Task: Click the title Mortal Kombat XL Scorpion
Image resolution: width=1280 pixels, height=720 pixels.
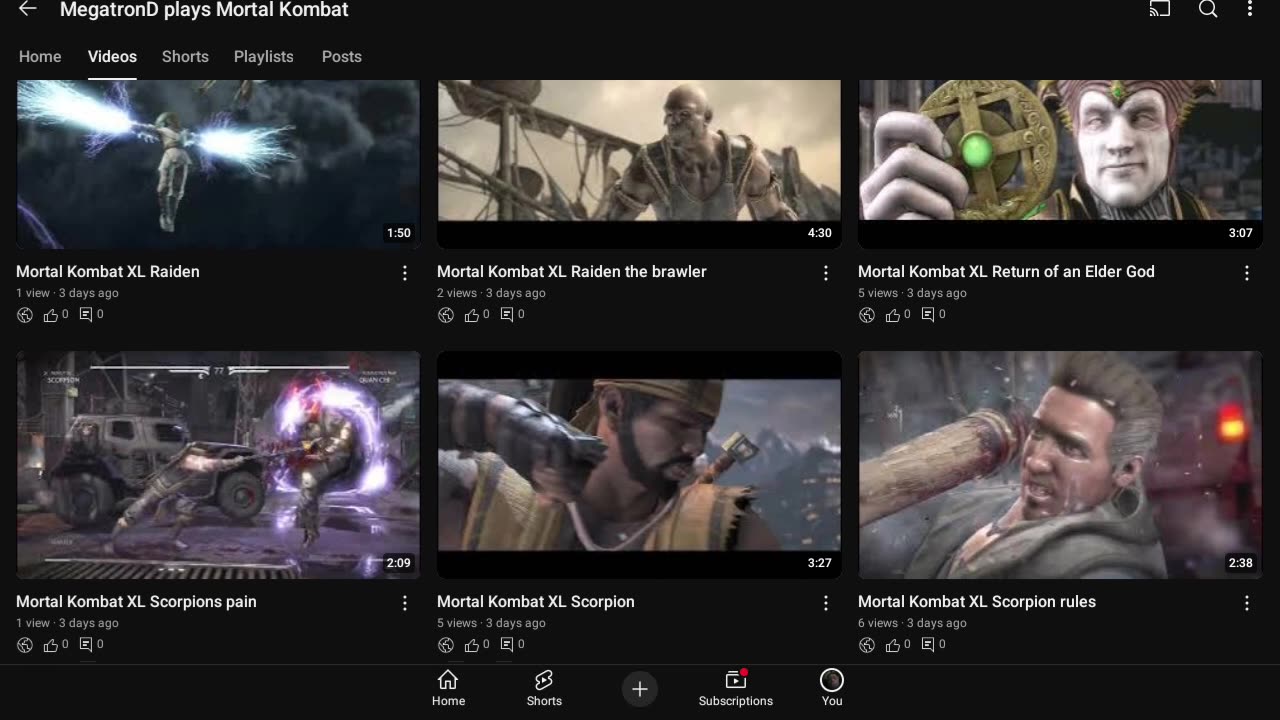Action: [x=536, y=602]
